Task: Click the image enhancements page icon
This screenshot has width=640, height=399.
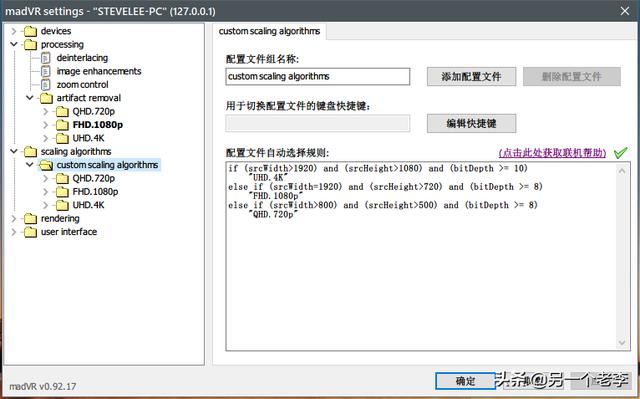Action: (46, 71)
